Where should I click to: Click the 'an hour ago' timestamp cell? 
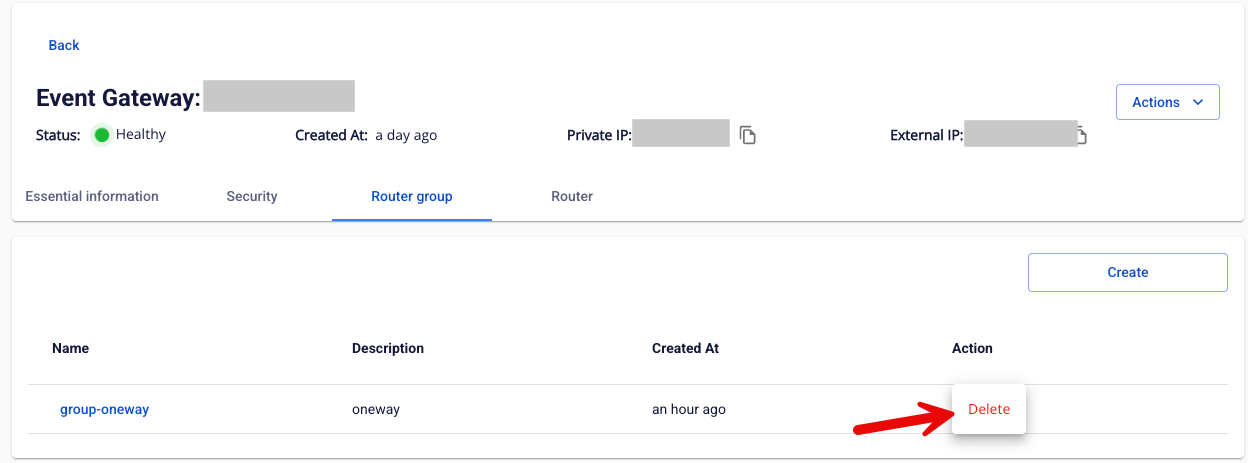(x=689, y=409)
